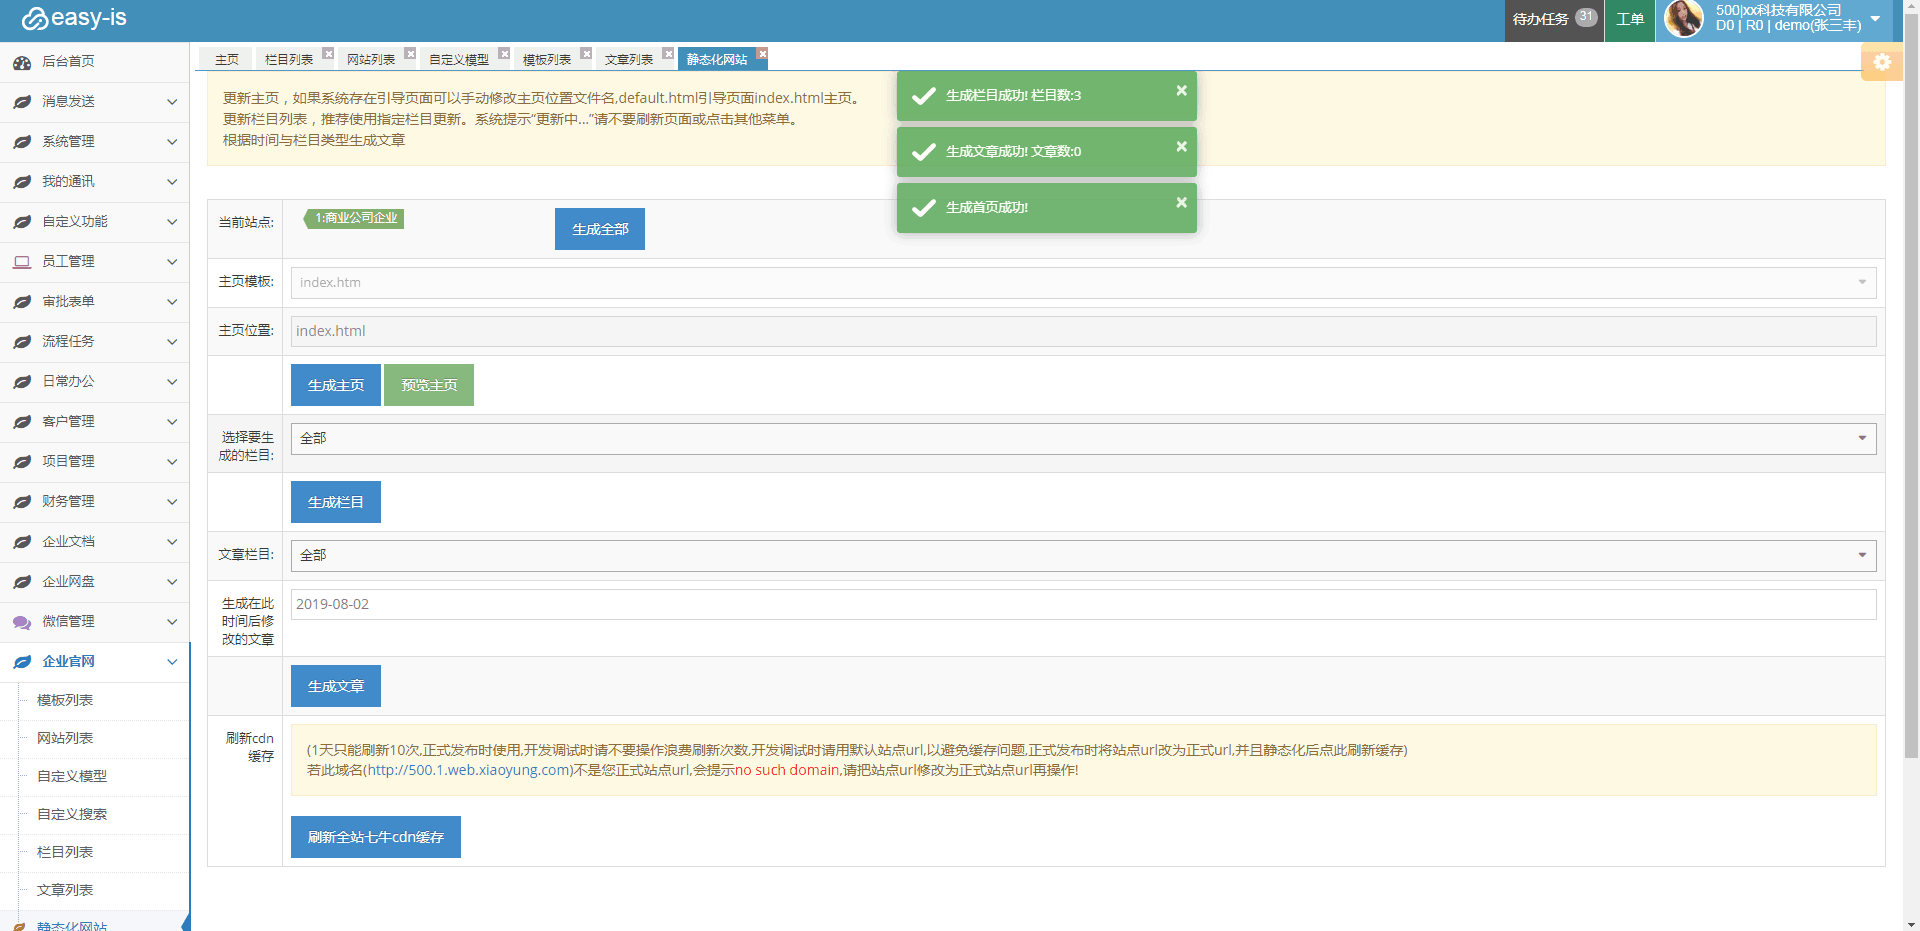The image size is (1920, 931).
Task: Open the 主页模板 index.htm dropdown
Action: (x=1083, y=282)
